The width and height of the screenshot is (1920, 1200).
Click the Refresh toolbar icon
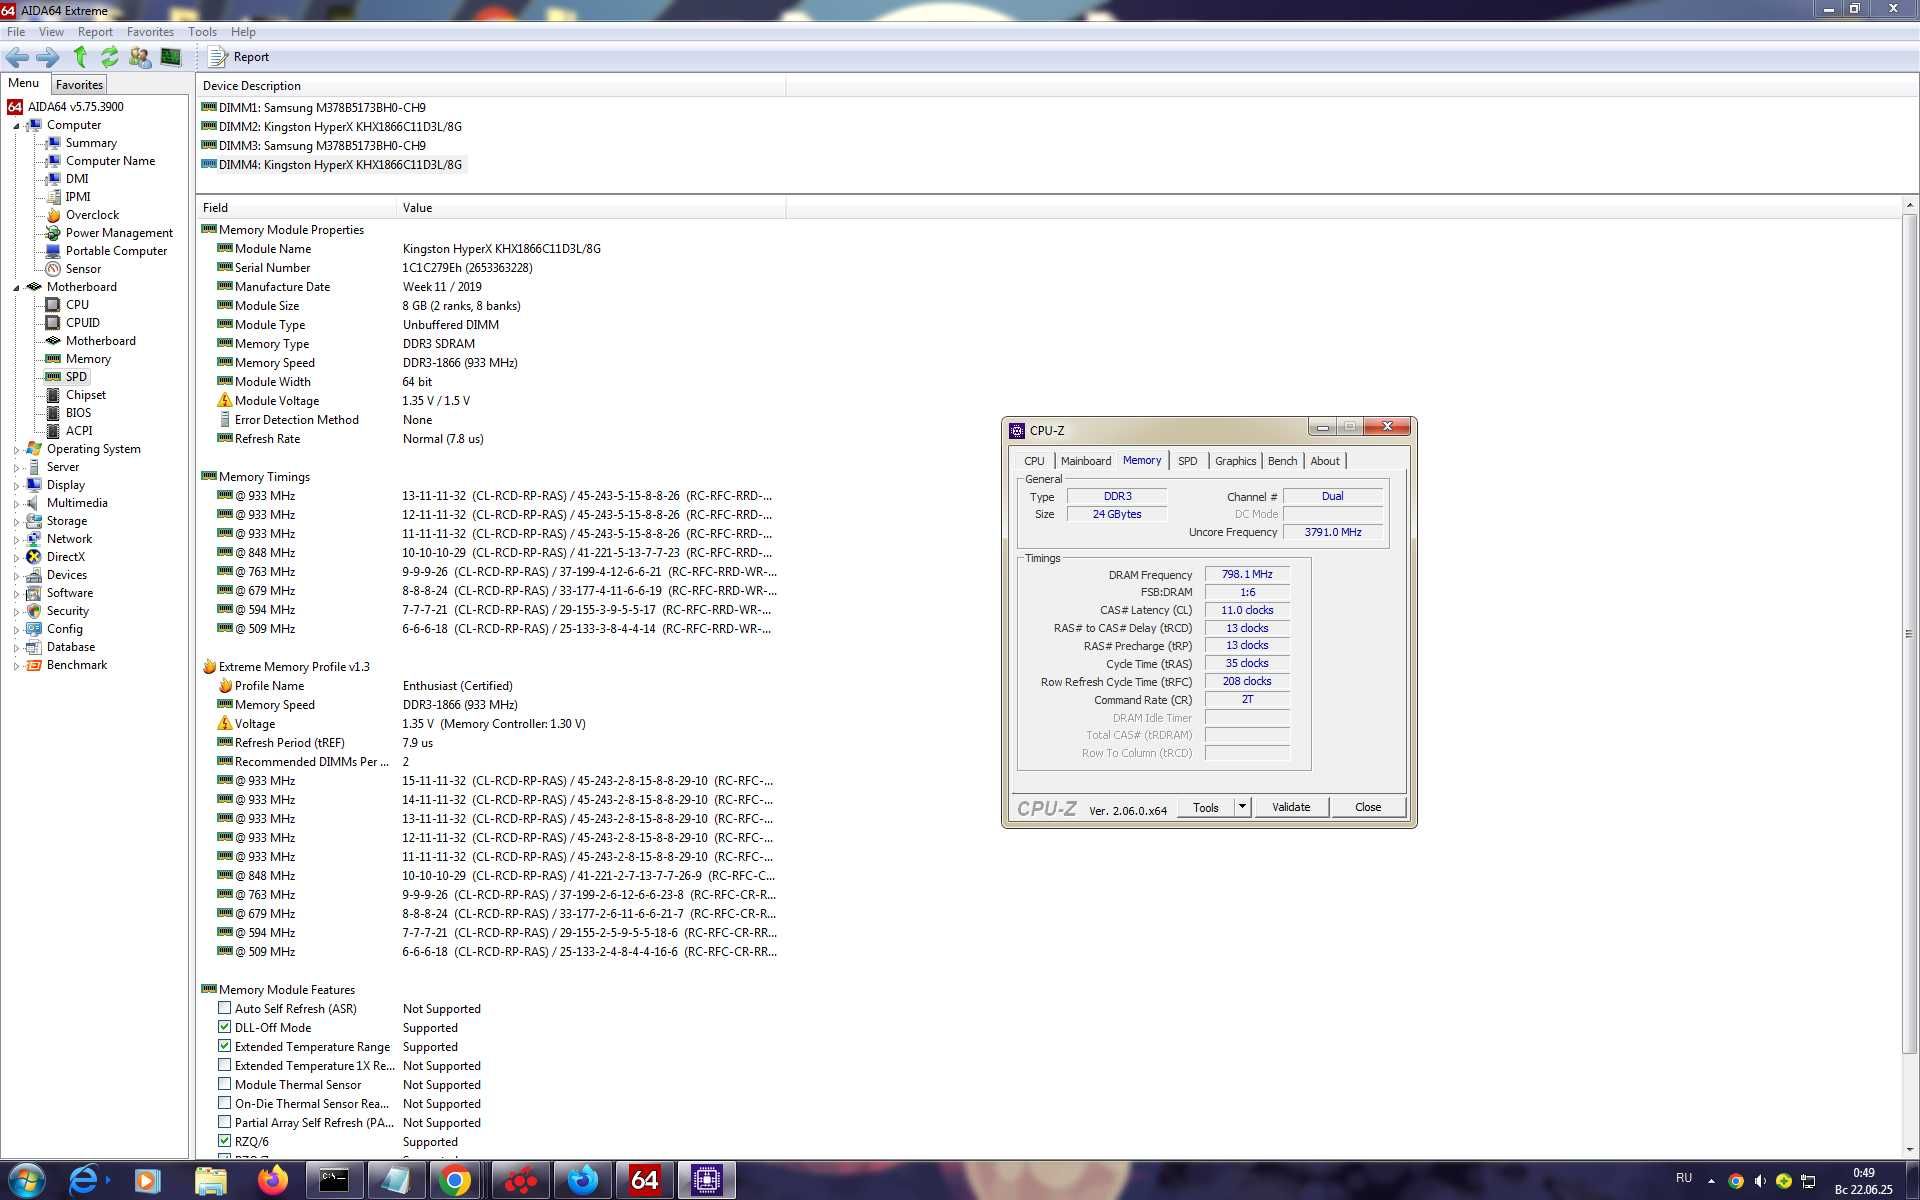tap(109, 57)
